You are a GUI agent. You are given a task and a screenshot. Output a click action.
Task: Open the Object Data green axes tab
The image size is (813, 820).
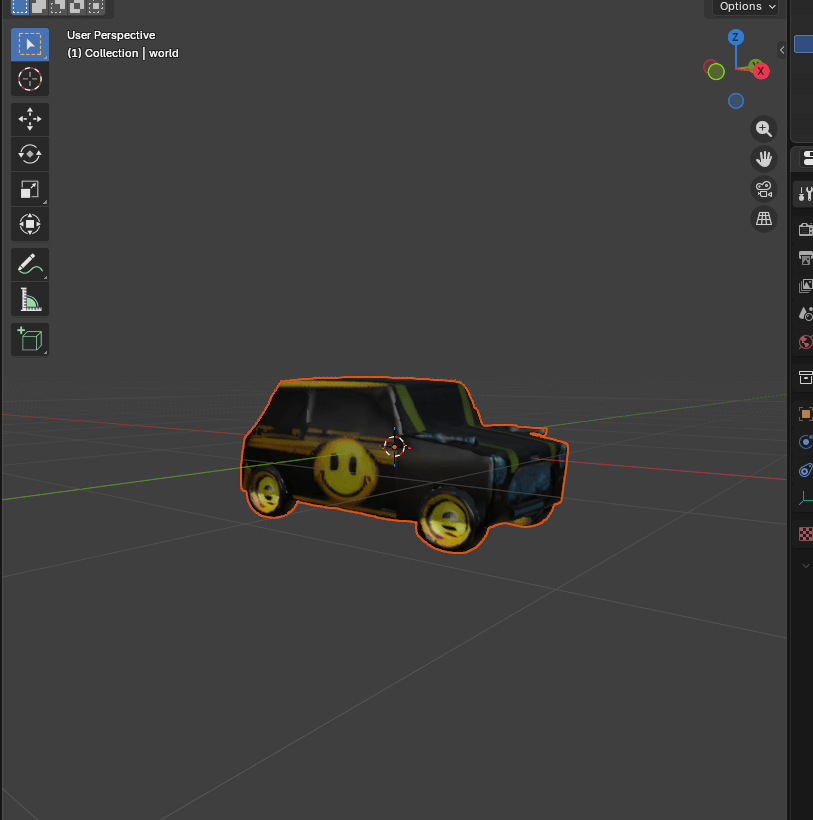(x=805, y=498)
